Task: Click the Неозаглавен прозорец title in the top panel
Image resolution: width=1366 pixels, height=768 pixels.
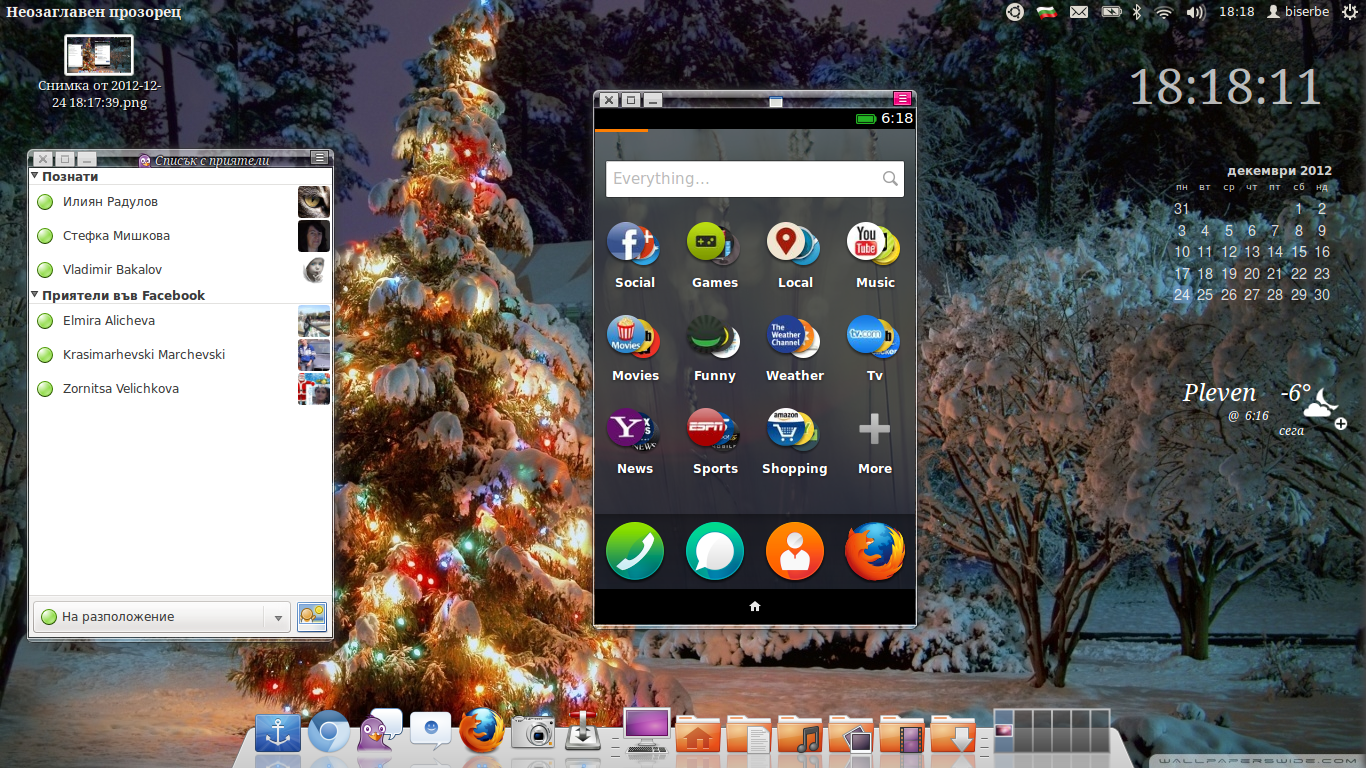Action: (94, 12)
